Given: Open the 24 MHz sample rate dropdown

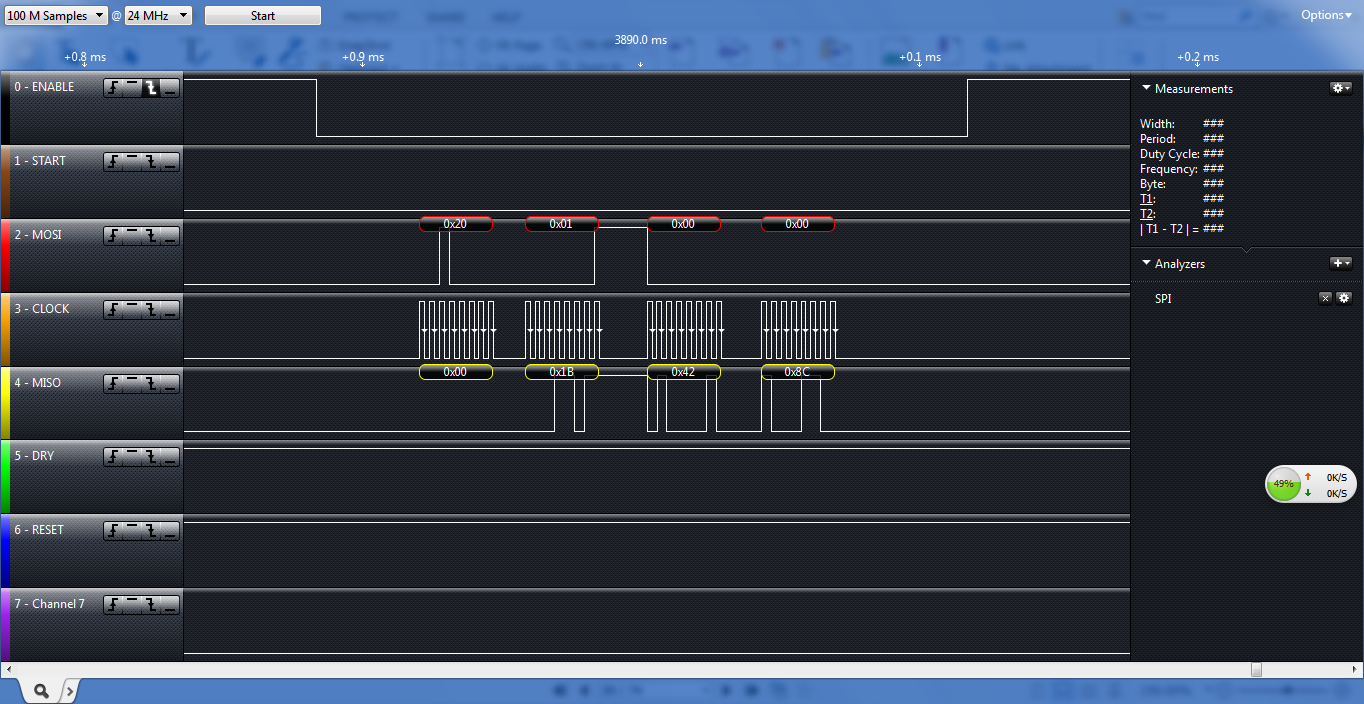Looking at the screenshot, I should 158,16.
